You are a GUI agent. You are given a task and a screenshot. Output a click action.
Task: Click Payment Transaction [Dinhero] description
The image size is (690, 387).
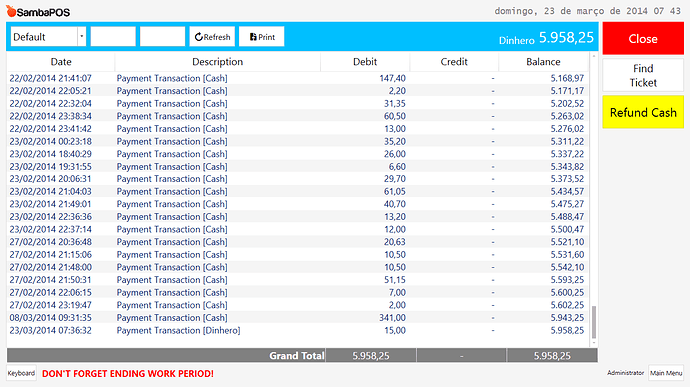tap(178, 330)
